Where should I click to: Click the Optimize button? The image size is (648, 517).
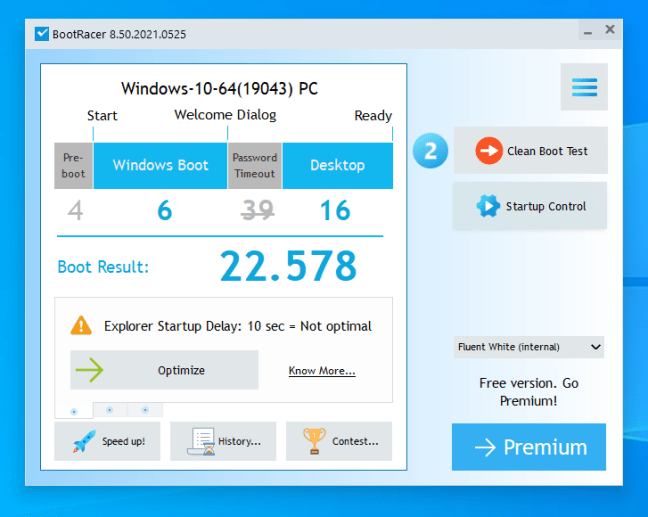164,370
